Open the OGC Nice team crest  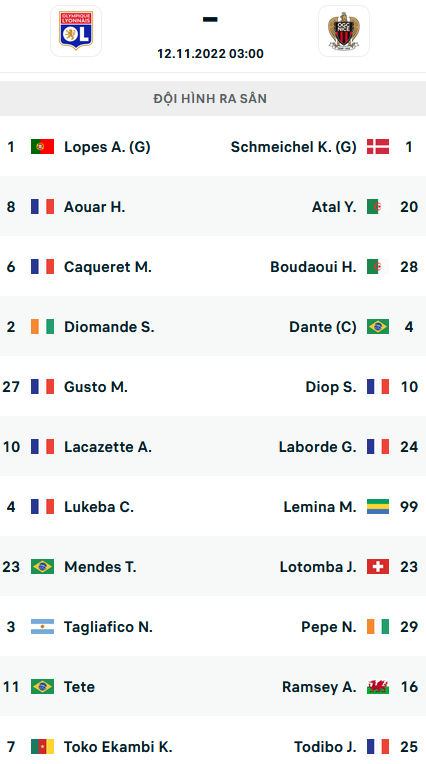tap(344, 31)
